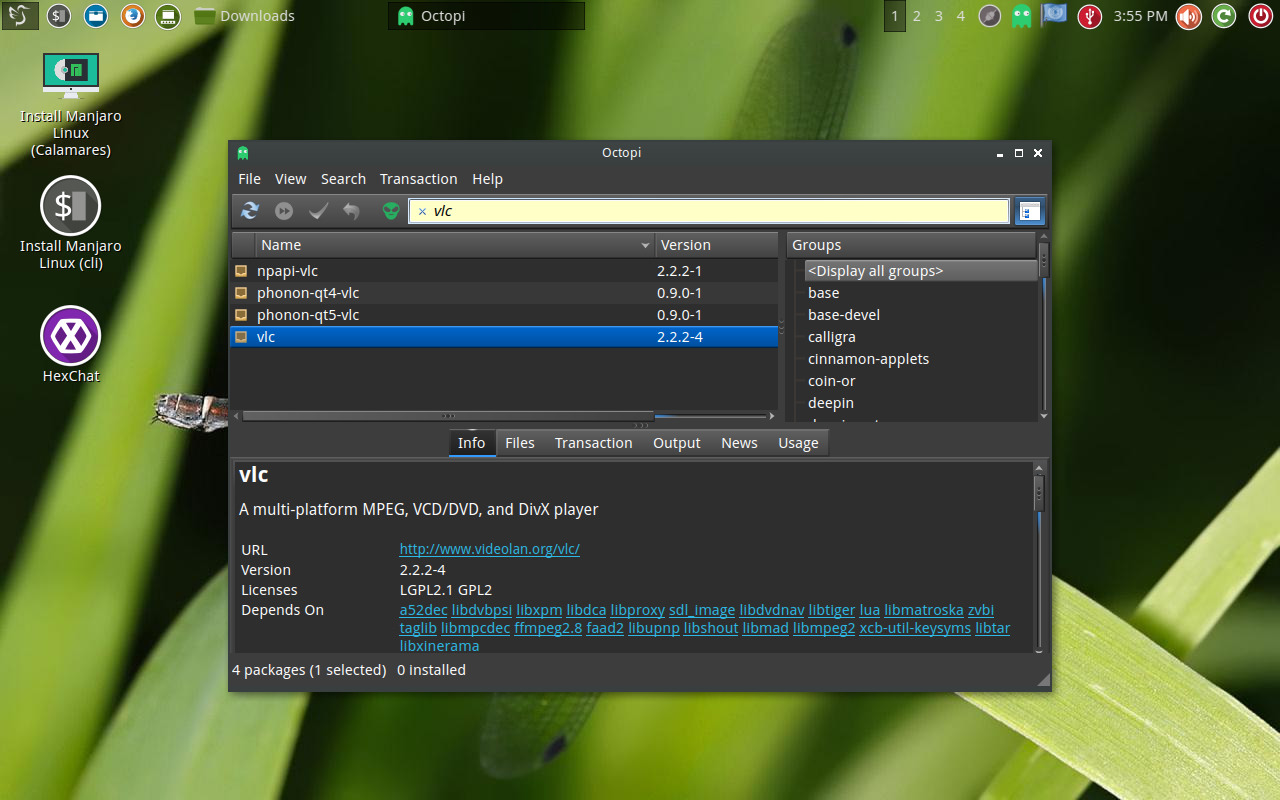Click in the package search field

pyautogui.click(x=709, y=211)
